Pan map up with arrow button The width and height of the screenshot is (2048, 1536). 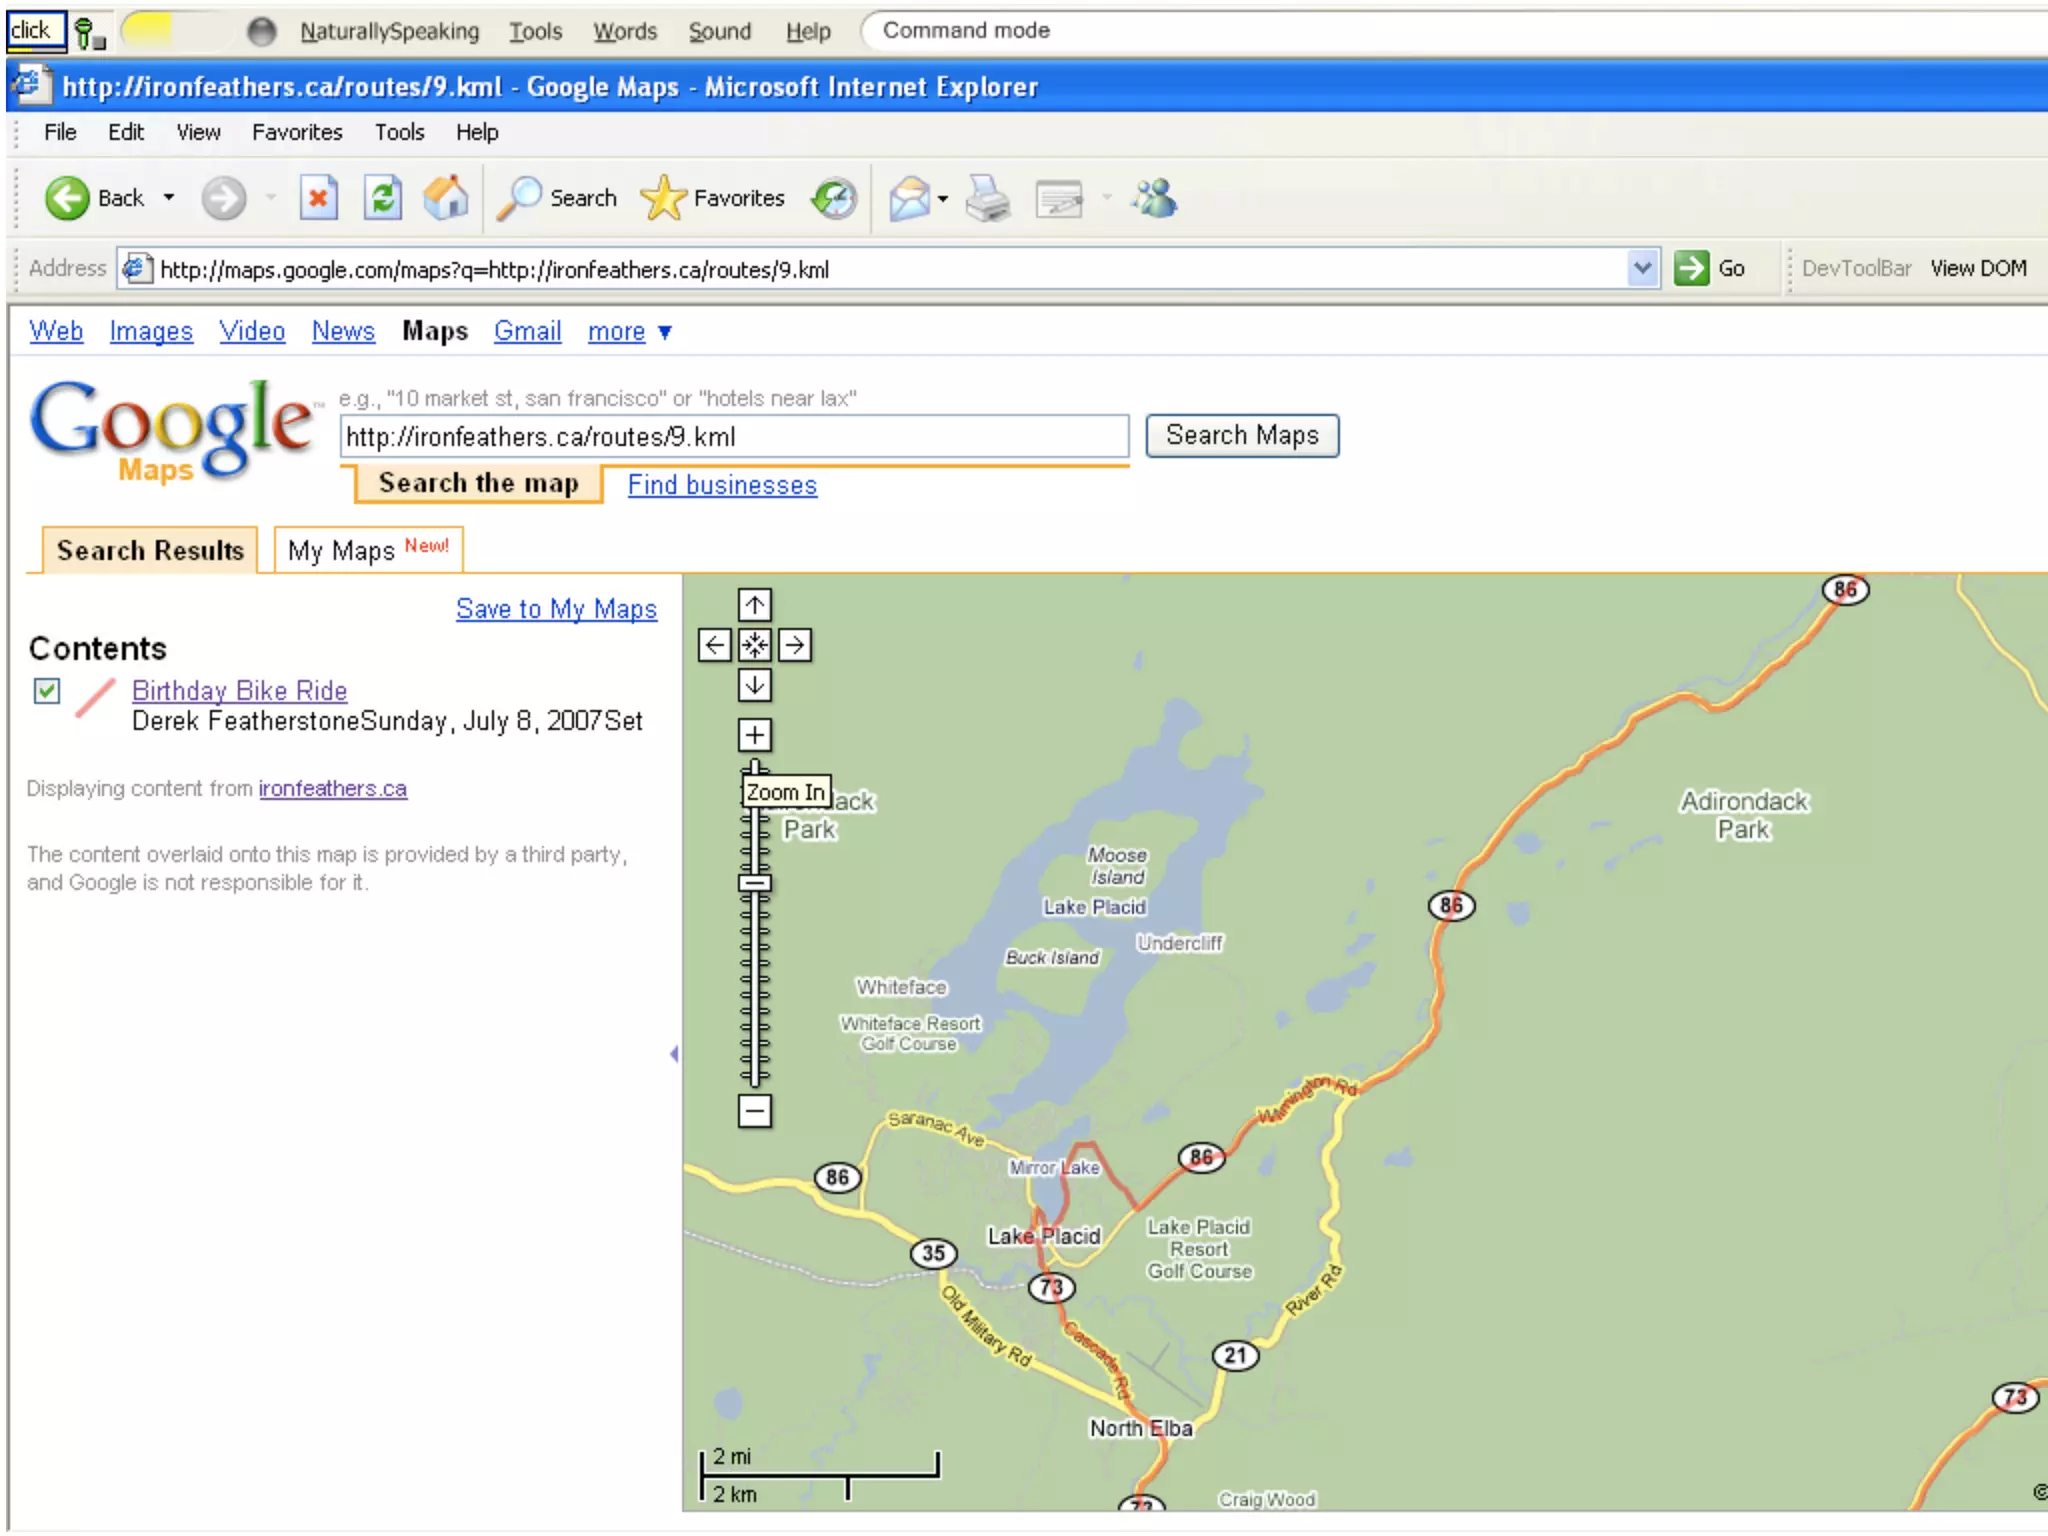tap(755, 605)
